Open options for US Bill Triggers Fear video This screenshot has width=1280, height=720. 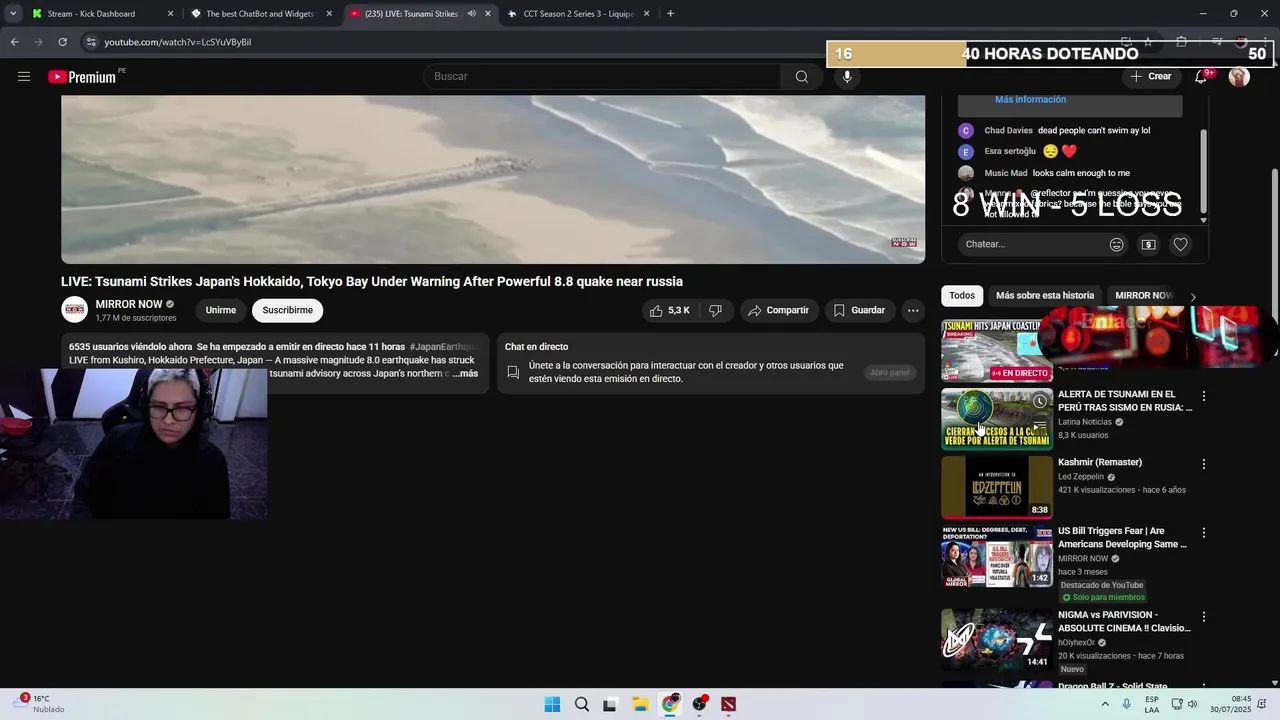point(1204,533)
